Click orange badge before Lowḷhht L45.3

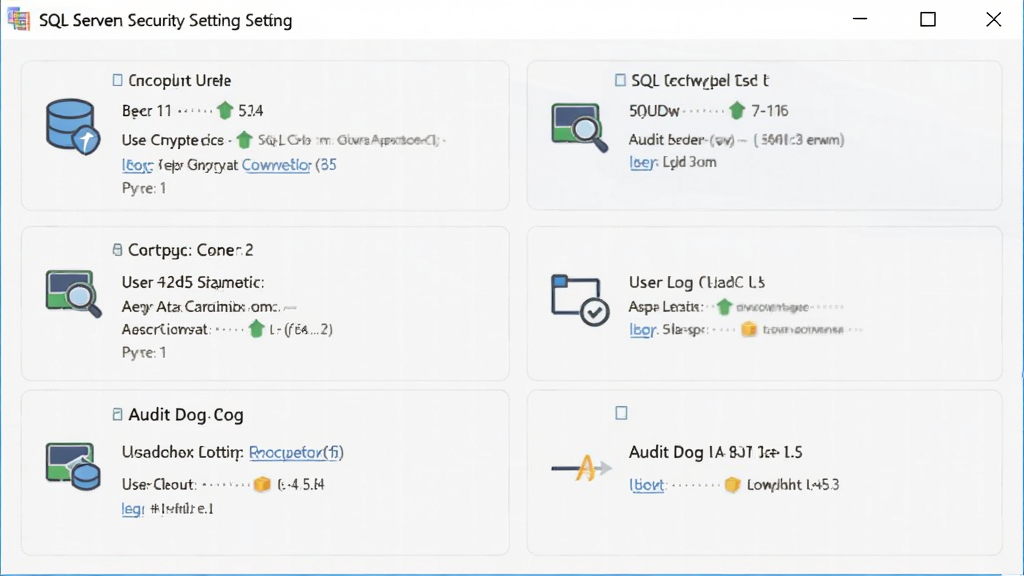pos(733,485)
